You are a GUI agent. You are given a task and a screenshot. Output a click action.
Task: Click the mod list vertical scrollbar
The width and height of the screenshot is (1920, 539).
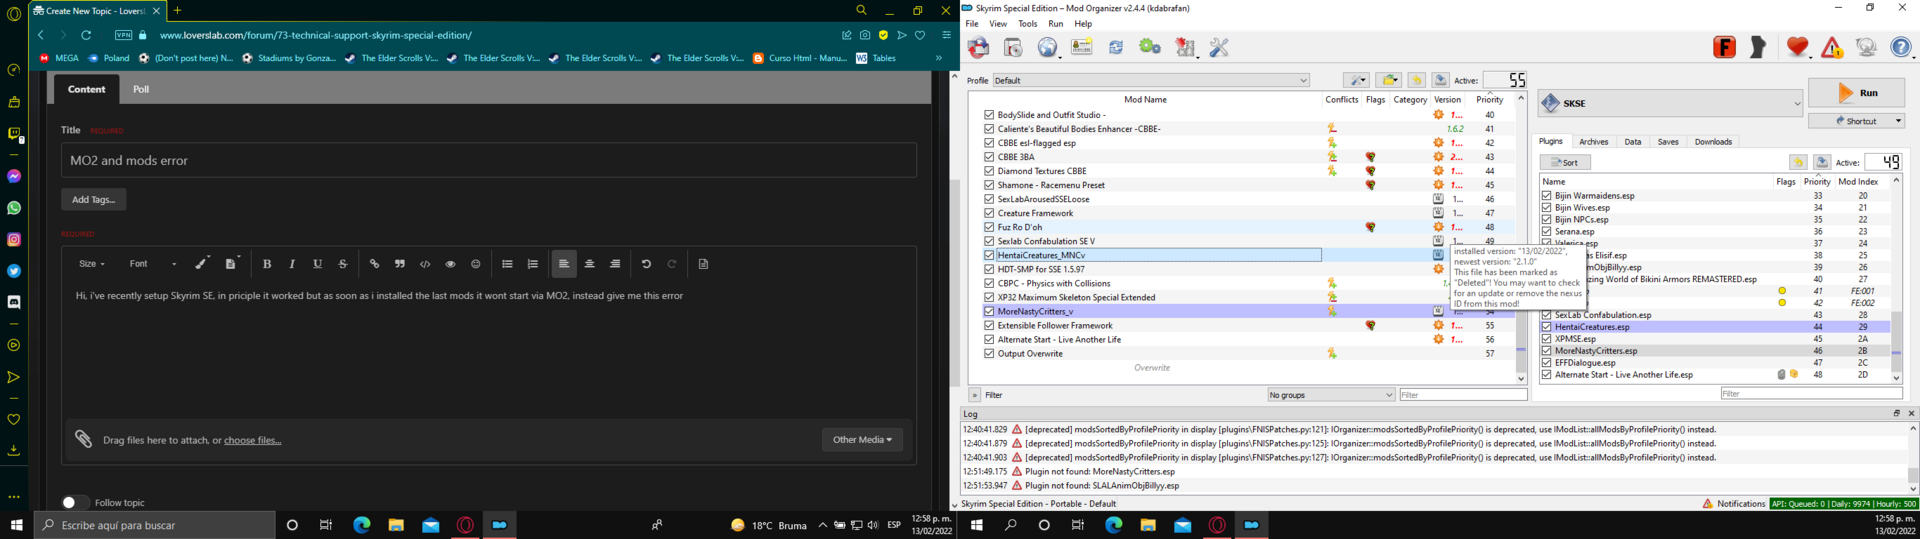pyautogui.click(x=1521, y=238)
